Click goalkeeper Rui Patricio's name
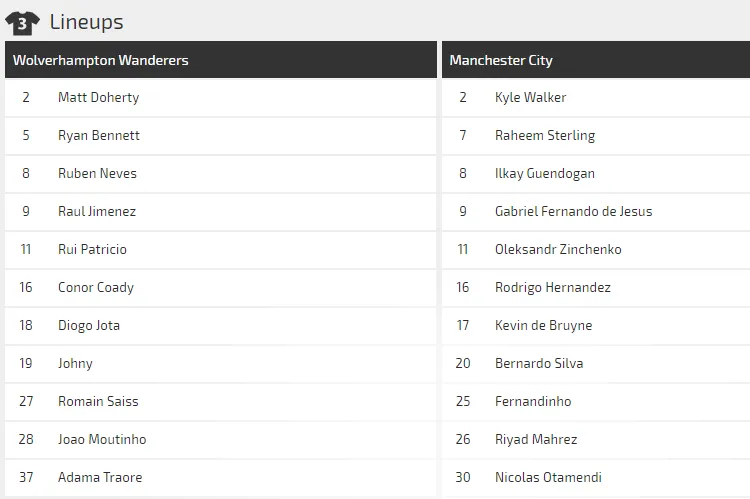 tap(92, 249)
